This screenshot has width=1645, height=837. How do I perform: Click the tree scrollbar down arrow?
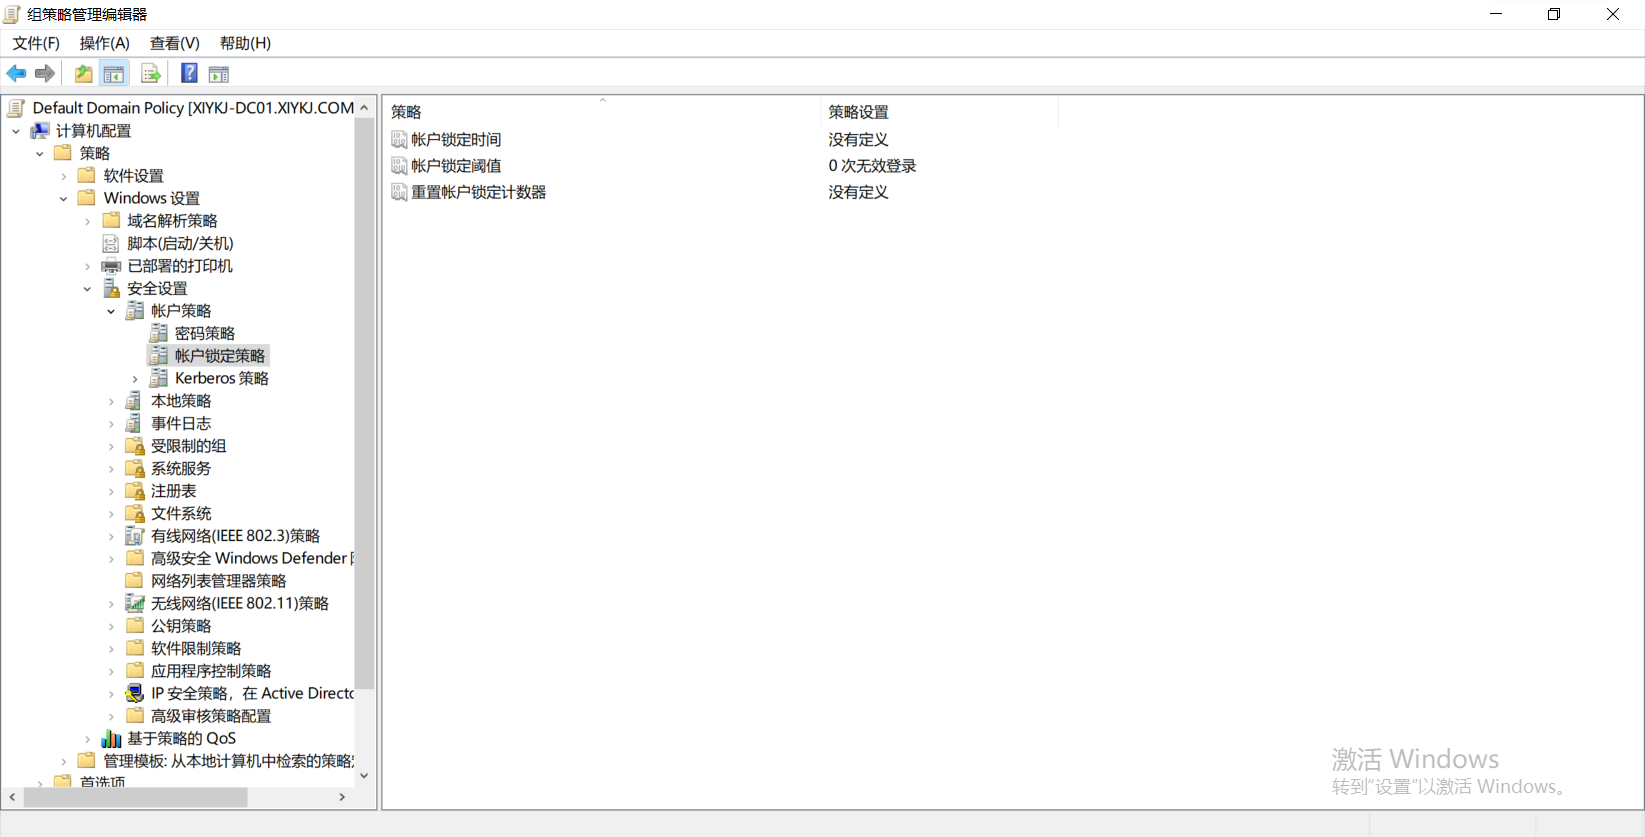(x=364, y=775)
